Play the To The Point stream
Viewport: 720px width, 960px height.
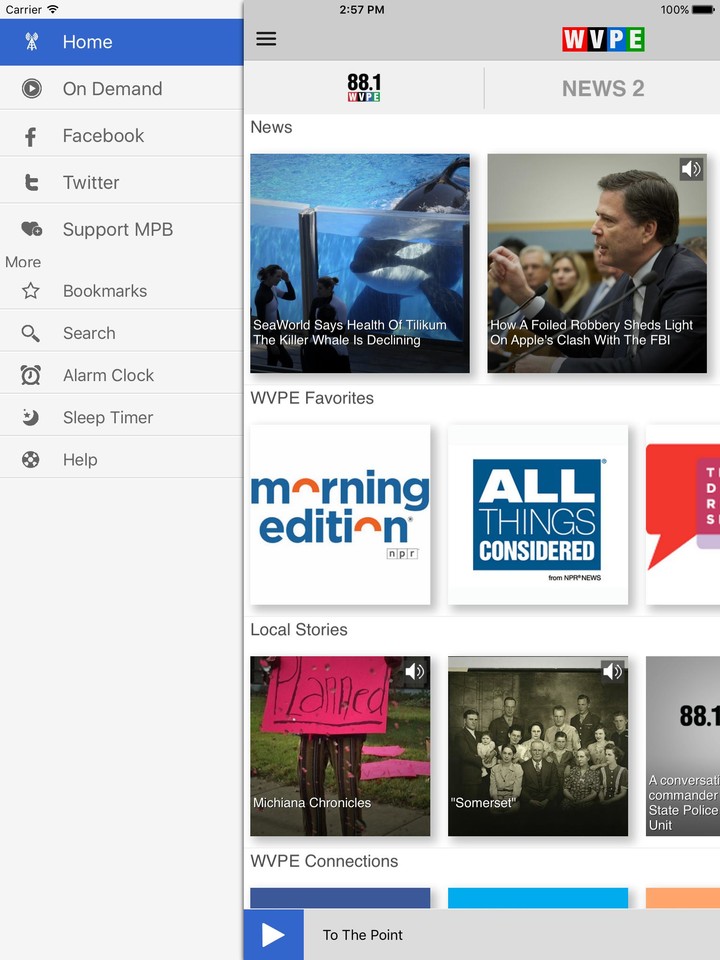(x=273, y=935)
